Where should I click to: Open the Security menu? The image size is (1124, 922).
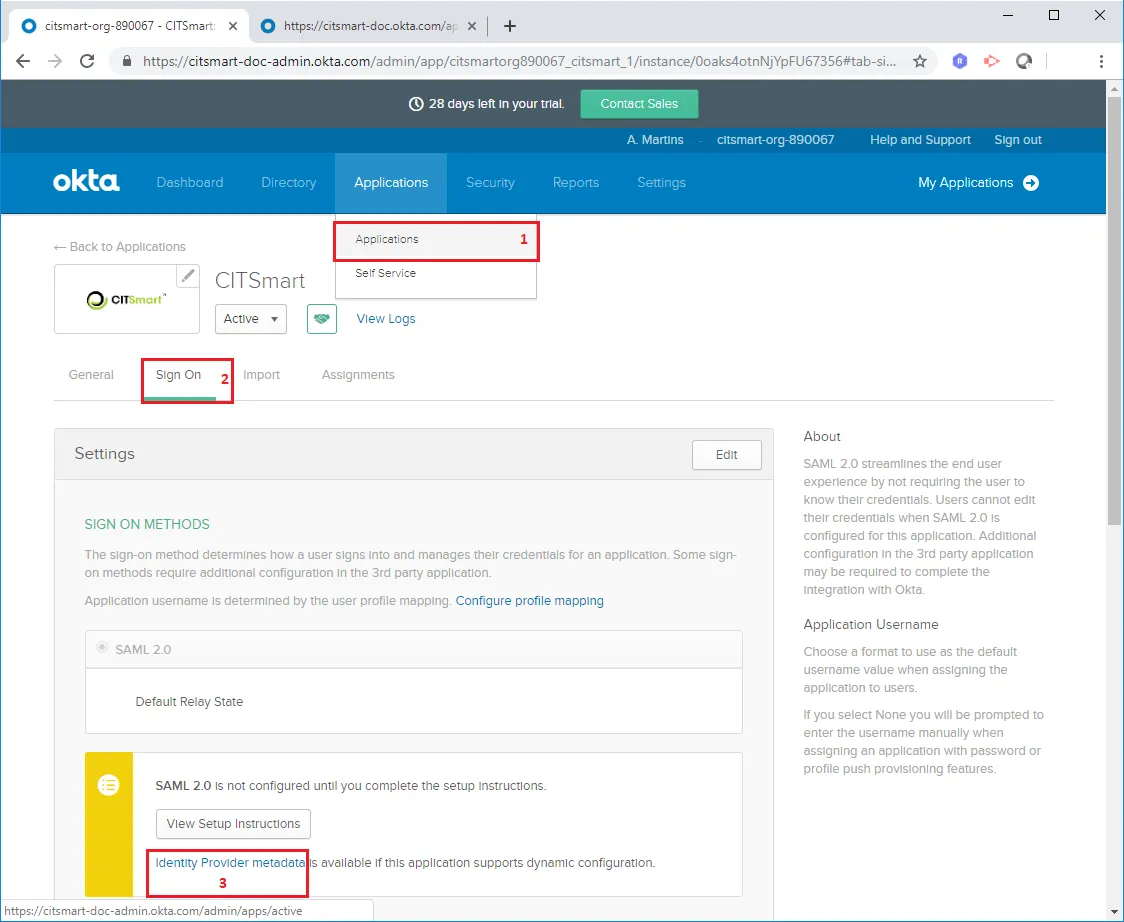click(490, 183)
